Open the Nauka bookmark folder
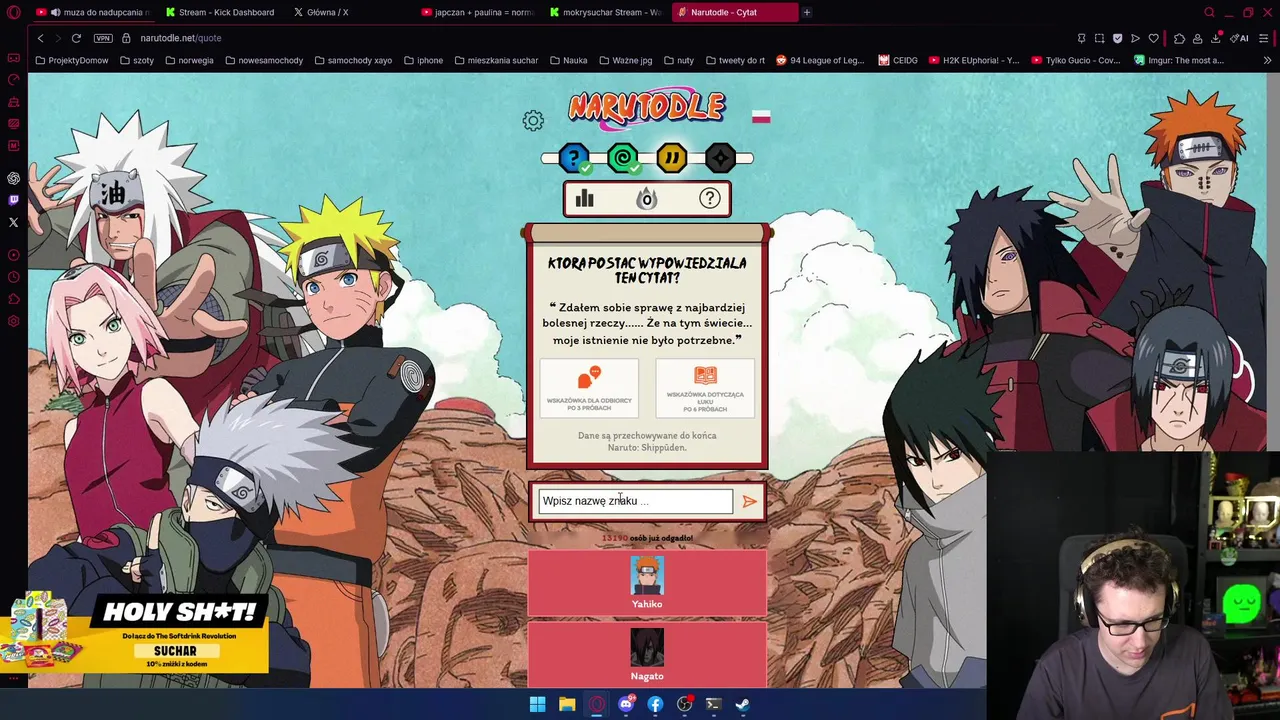1280x720 pixels. [x=568, y=60]
